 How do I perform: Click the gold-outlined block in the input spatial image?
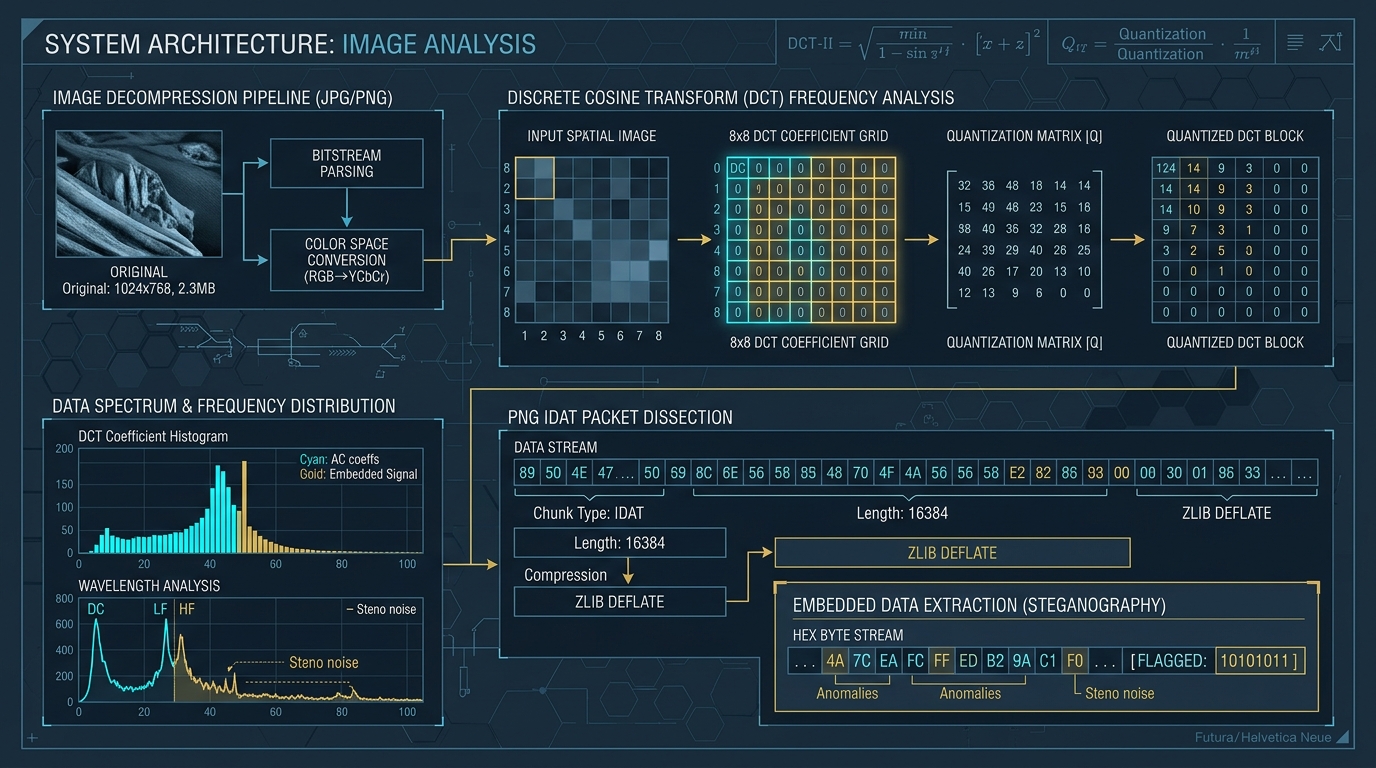tap(533, 178)
